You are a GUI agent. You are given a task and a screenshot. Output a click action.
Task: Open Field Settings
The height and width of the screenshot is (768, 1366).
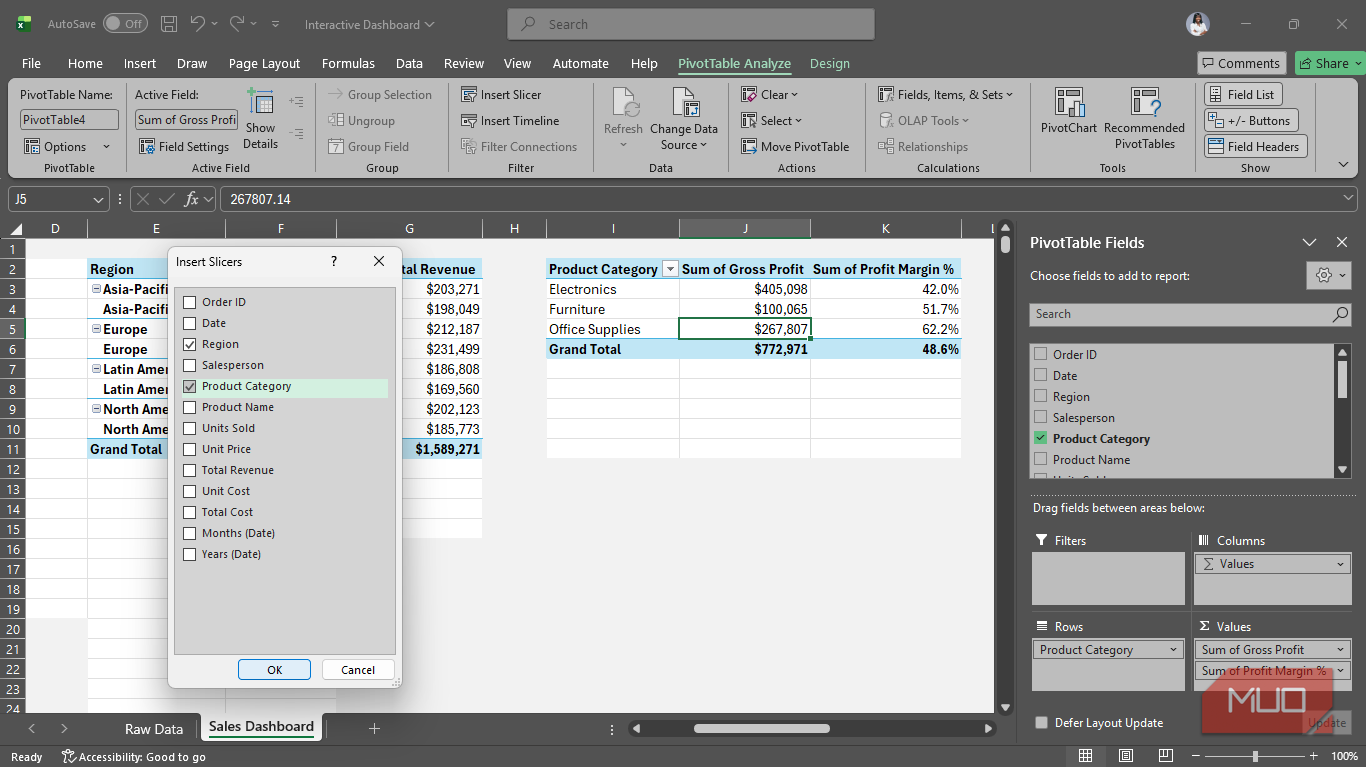[x=184, y=147]
